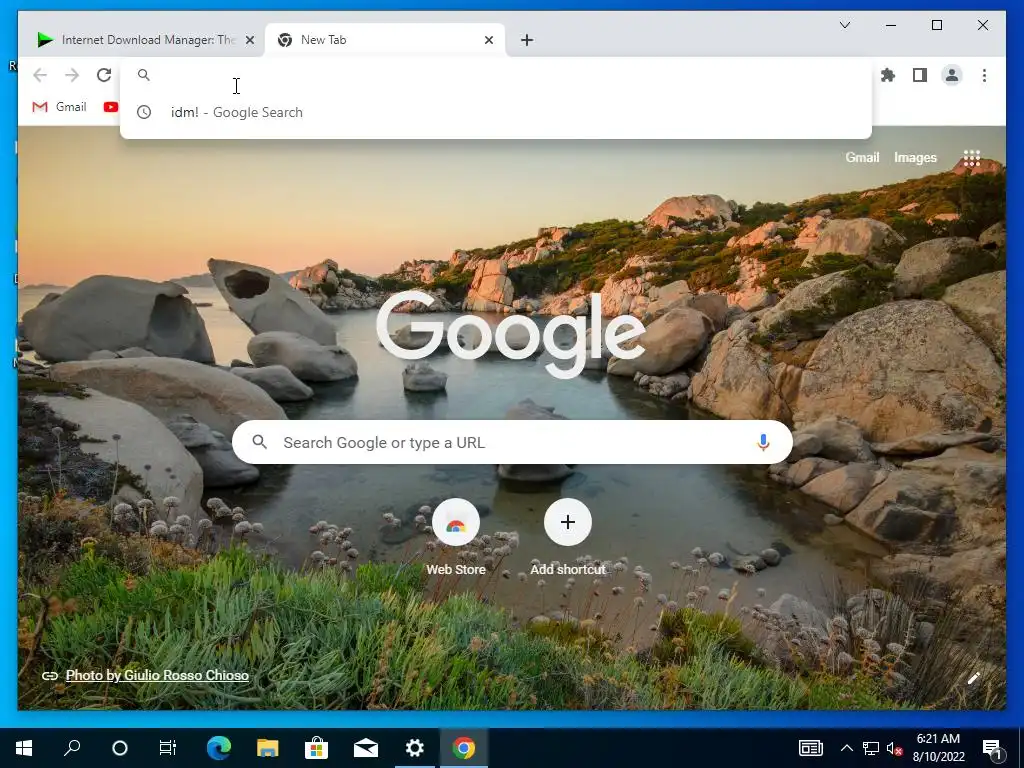The height and width of the screenshot is (768, 1024).
Task: Choose the 'idm! - Google Search' suggestion
Action: click(496, 112)
